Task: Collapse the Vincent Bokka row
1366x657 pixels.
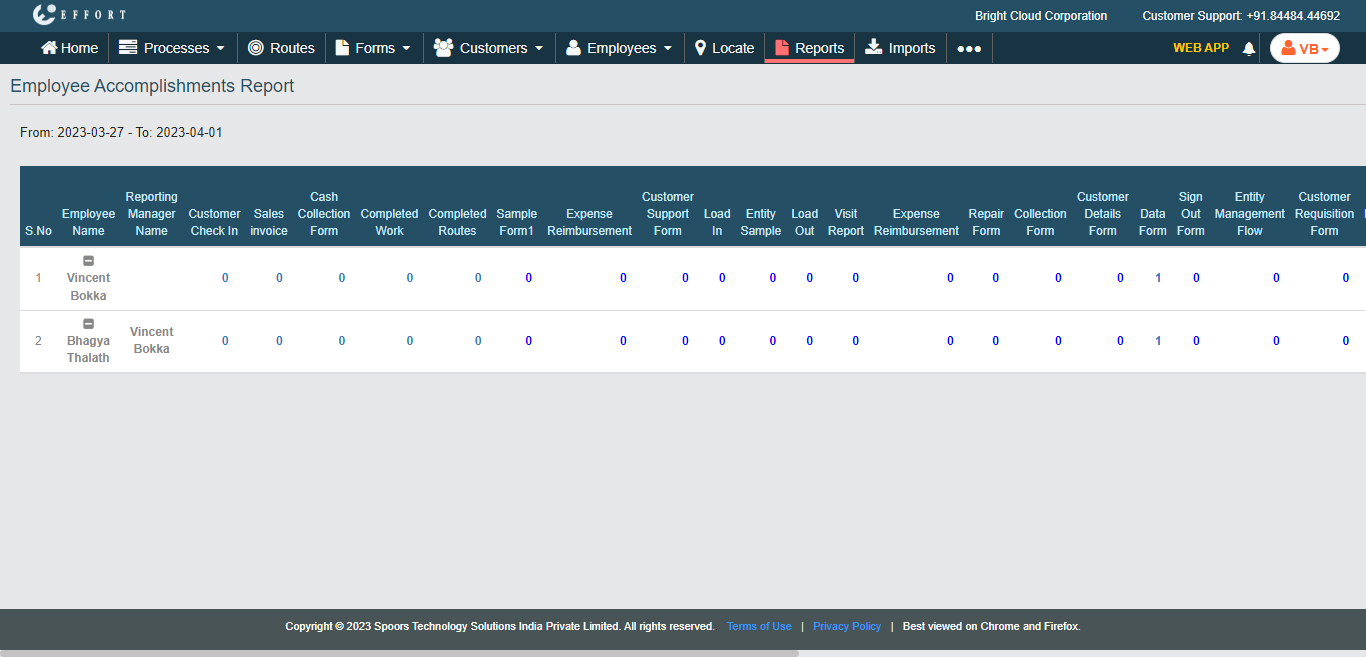Action: [x=88, y=261]
